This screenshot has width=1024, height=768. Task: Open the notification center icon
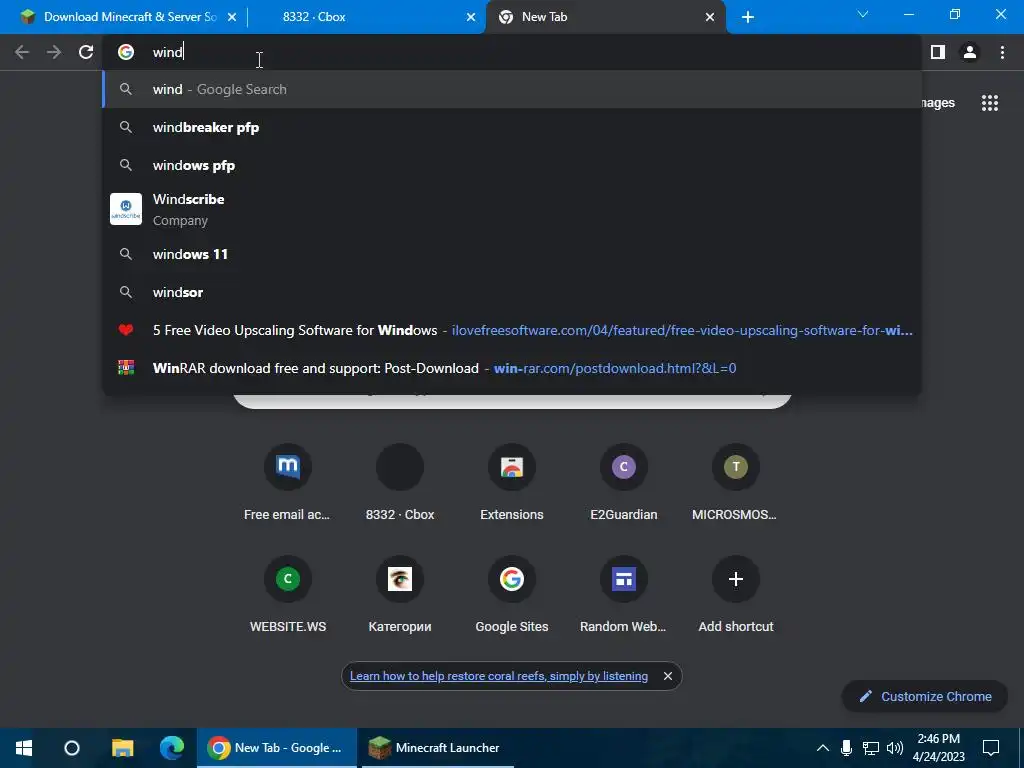[991, 748]
